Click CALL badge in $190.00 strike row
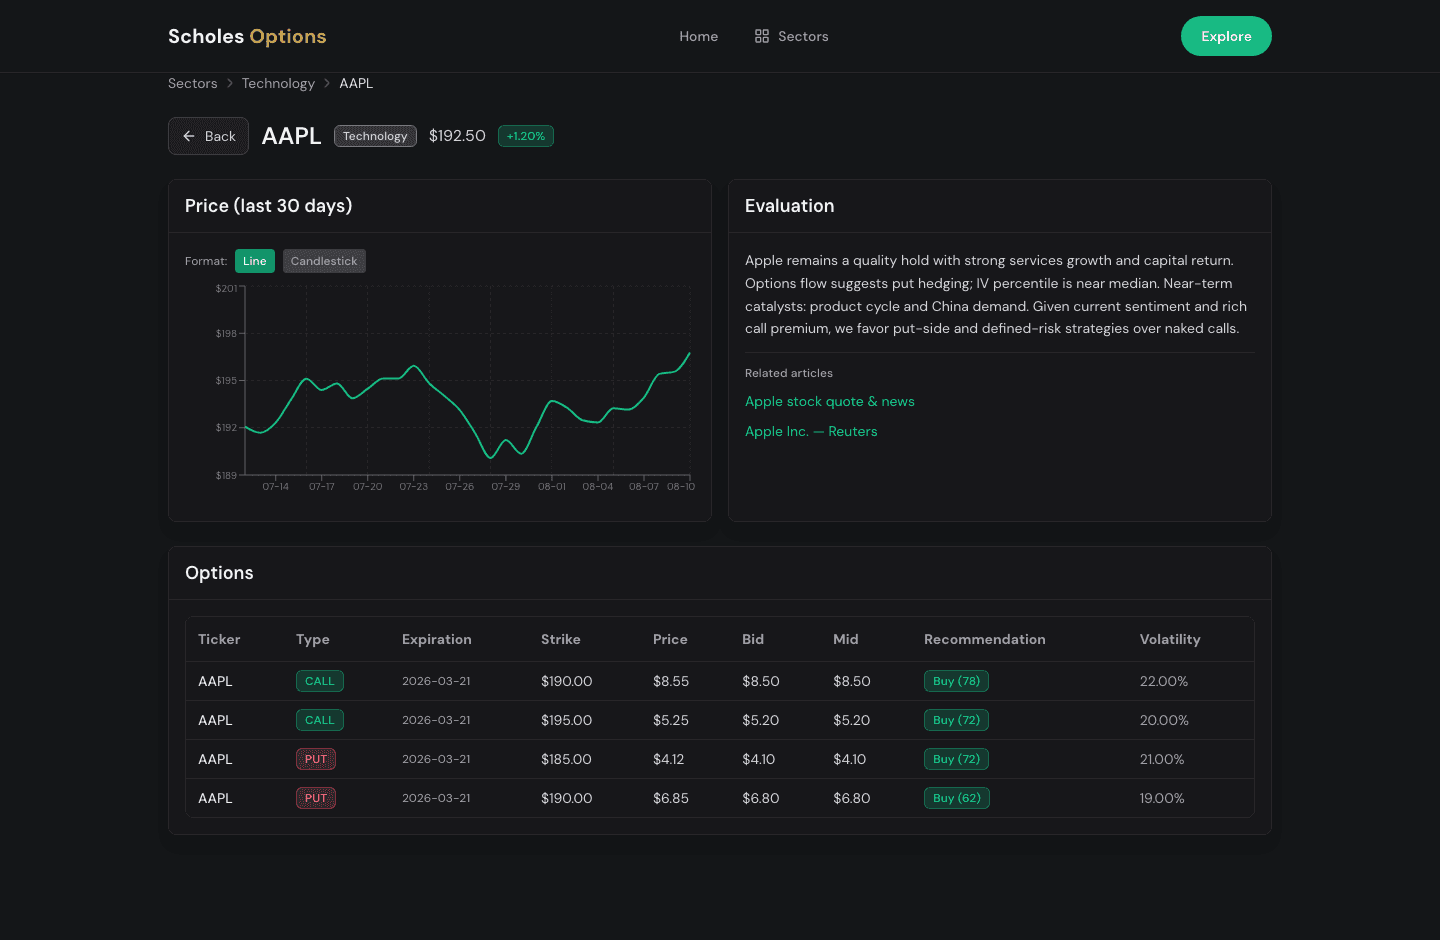Viewport: 1440px width, 940px height. tap(320, 681)
